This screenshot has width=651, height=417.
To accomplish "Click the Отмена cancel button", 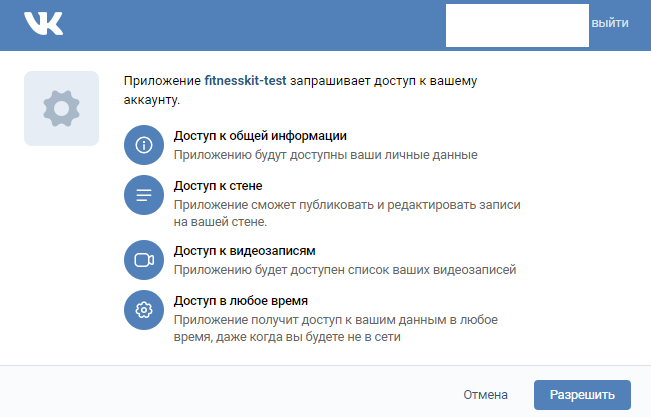I will [485, 395].
